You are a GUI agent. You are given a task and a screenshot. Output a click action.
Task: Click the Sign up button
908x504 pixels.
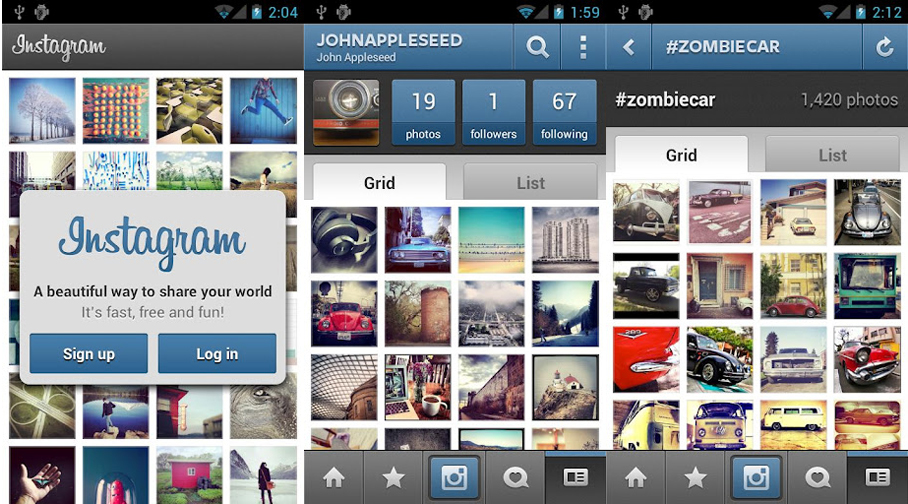89,353
